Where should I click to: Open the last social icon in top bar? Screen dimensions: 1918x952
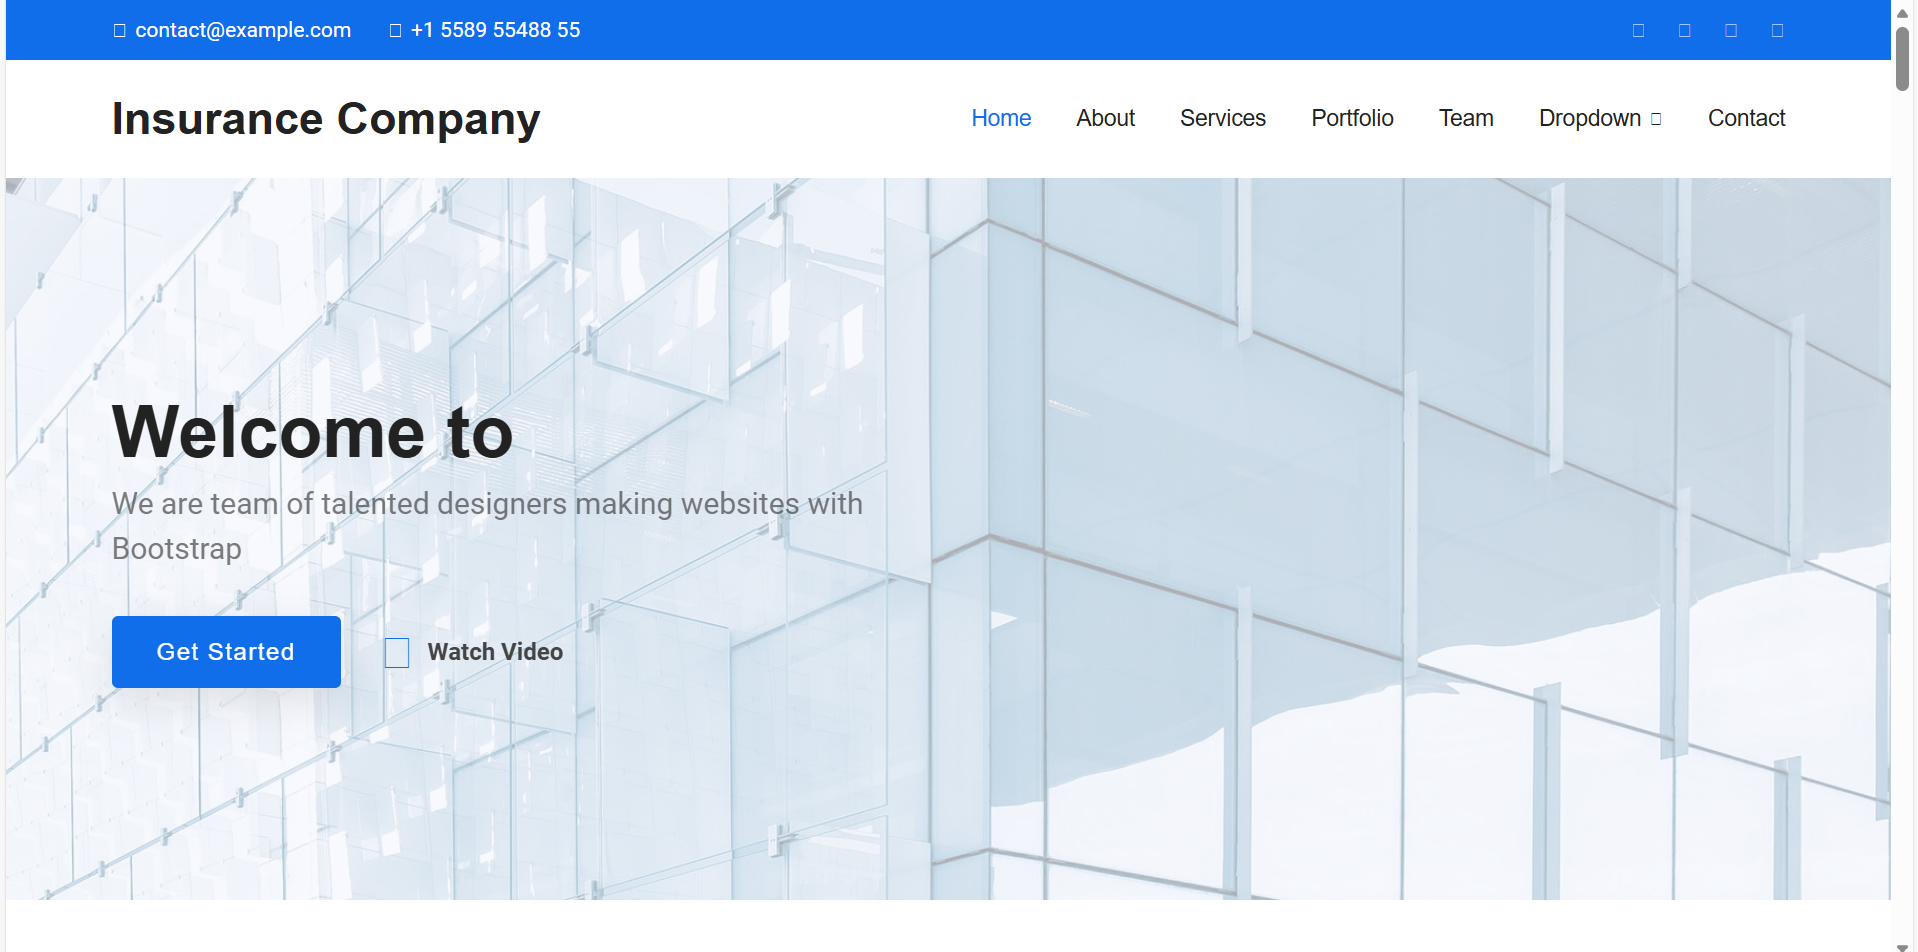coord(1777,31)
